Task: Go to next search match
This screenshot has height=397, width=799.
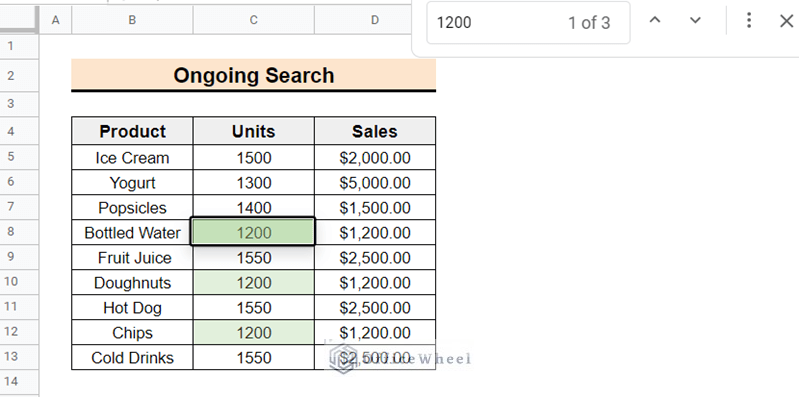Action: click(x=695, y=21)
